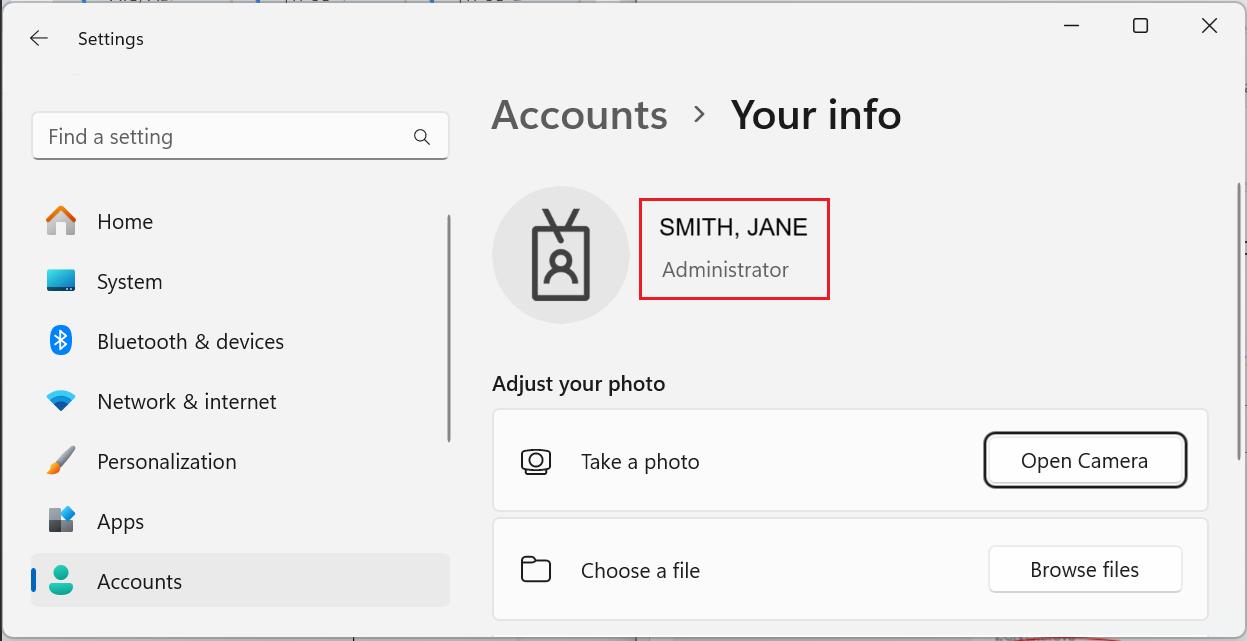Click the profile badge avatar picture
Image resolution: width=1247 pixels, height=641 pixels.
click(x=560, y=255)
